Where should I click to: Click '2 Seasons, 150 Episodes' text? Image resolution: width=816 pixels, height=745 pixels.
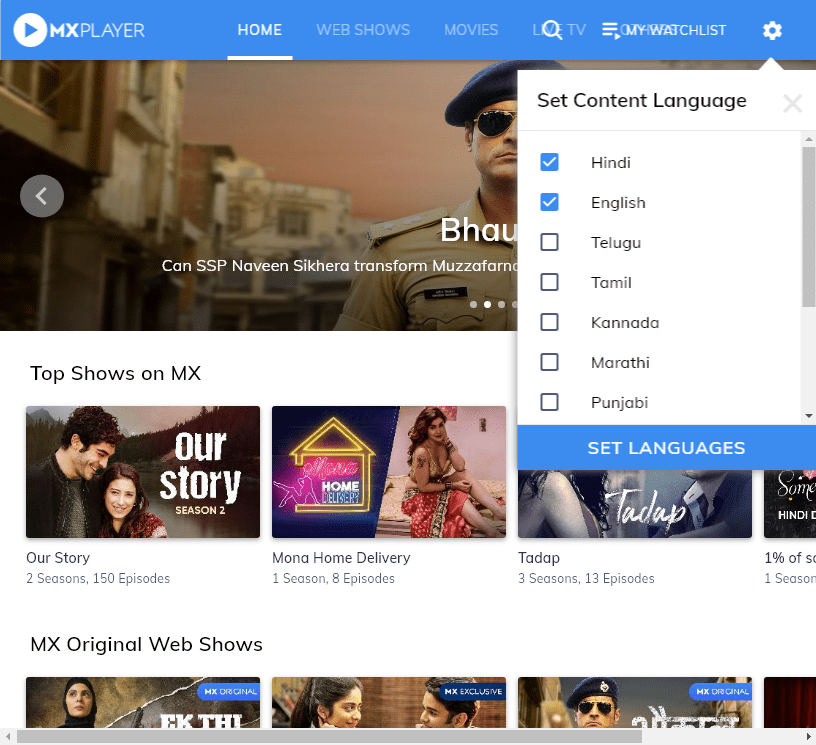[98, 579]
